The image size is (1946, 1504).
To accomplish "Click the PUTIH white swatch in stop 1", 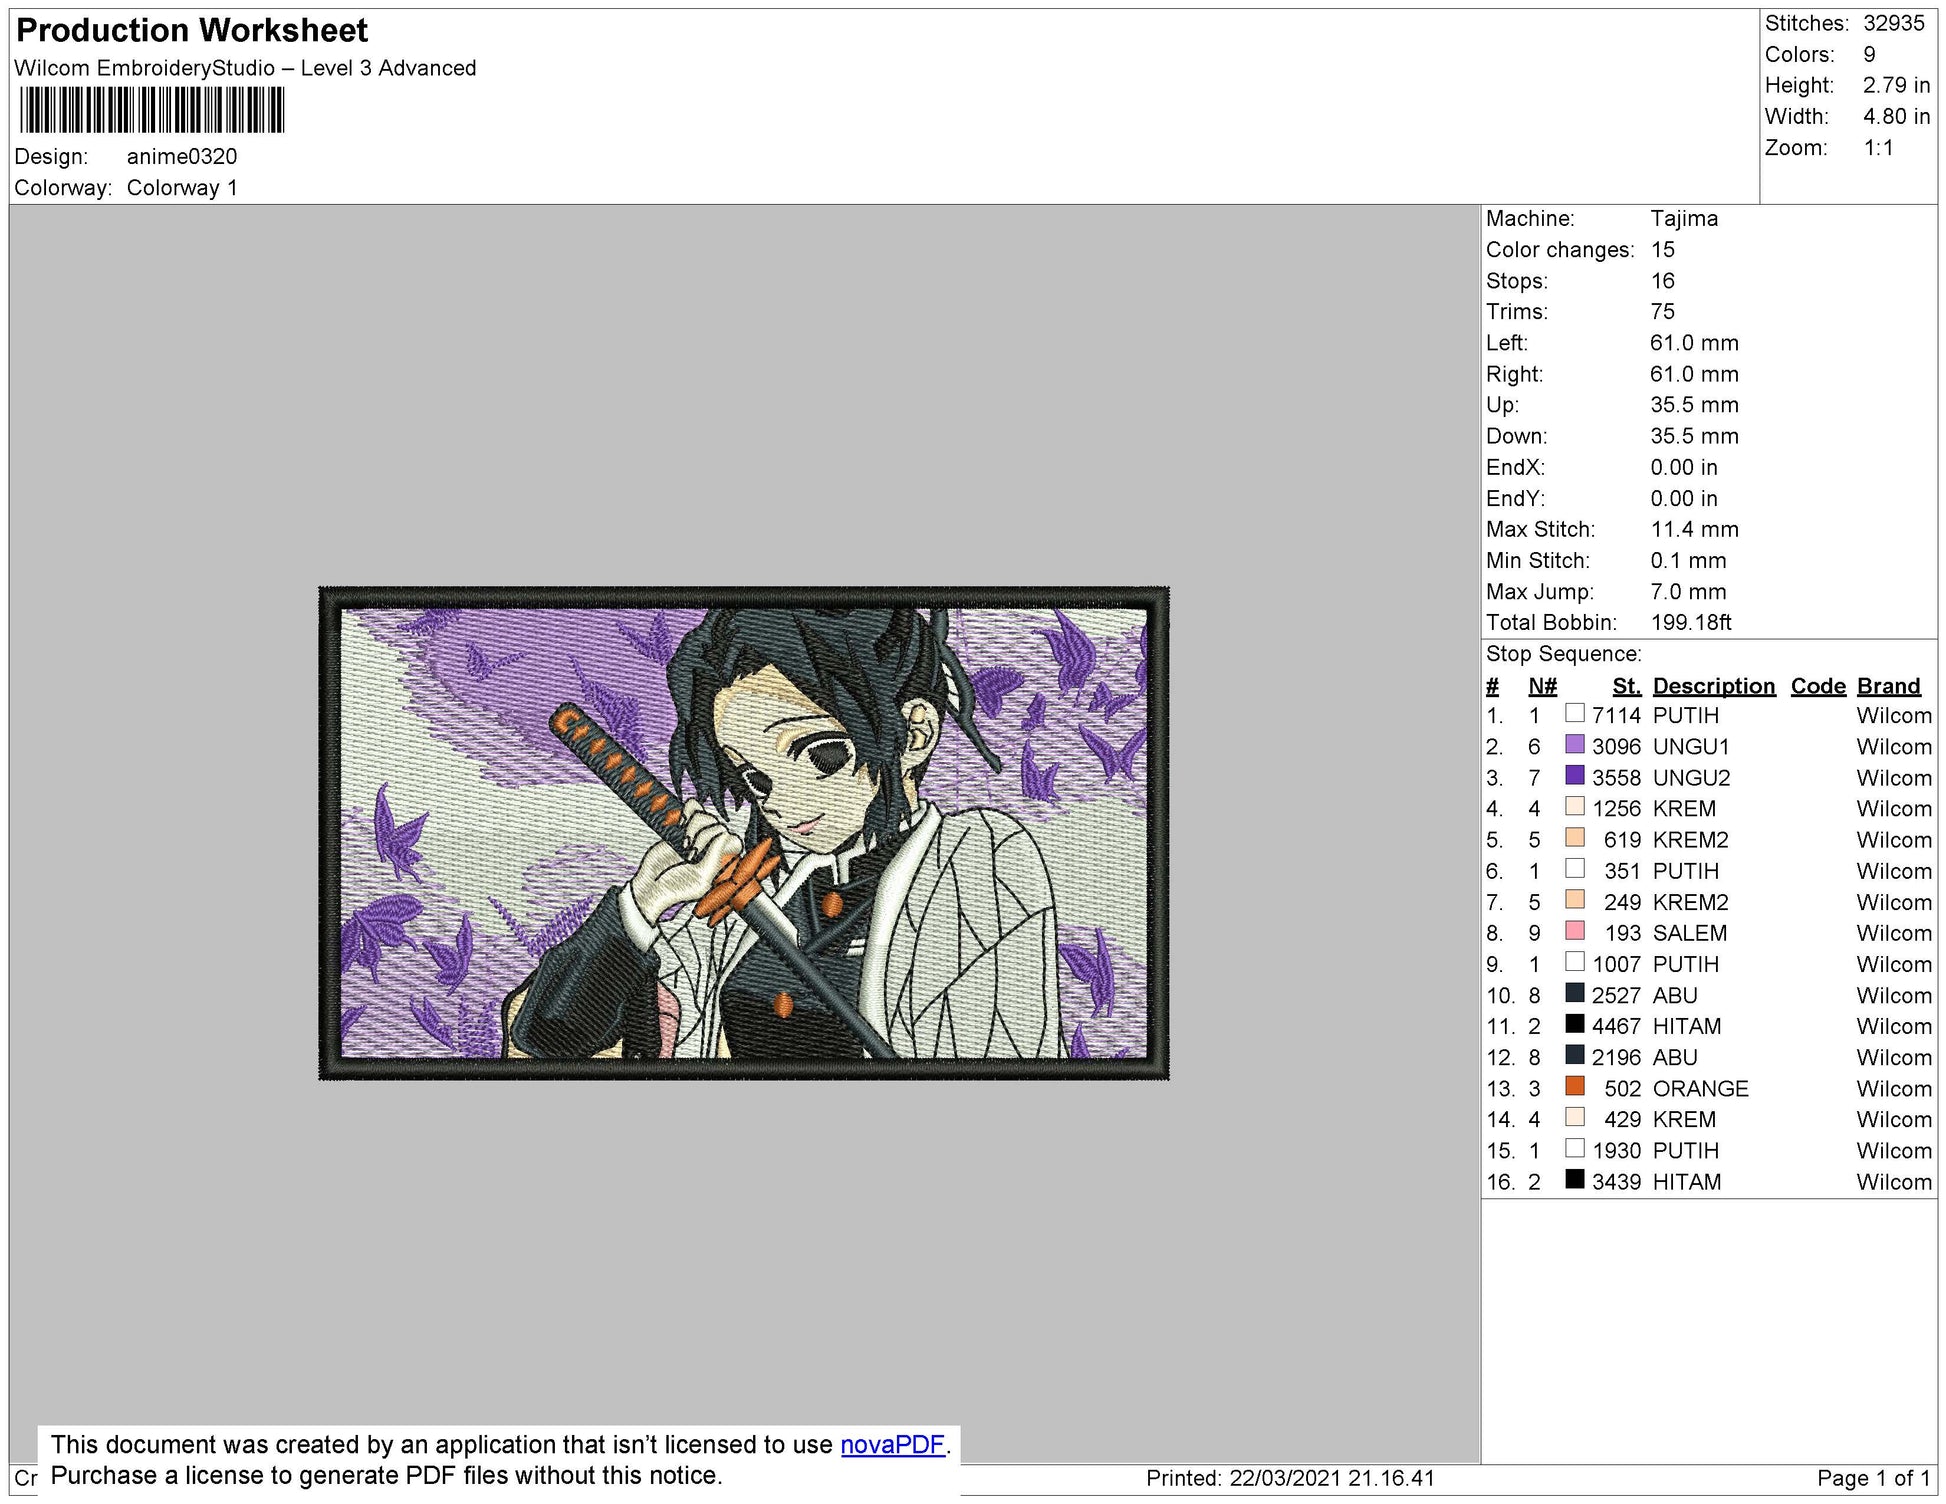I will tap(1575, 713).
